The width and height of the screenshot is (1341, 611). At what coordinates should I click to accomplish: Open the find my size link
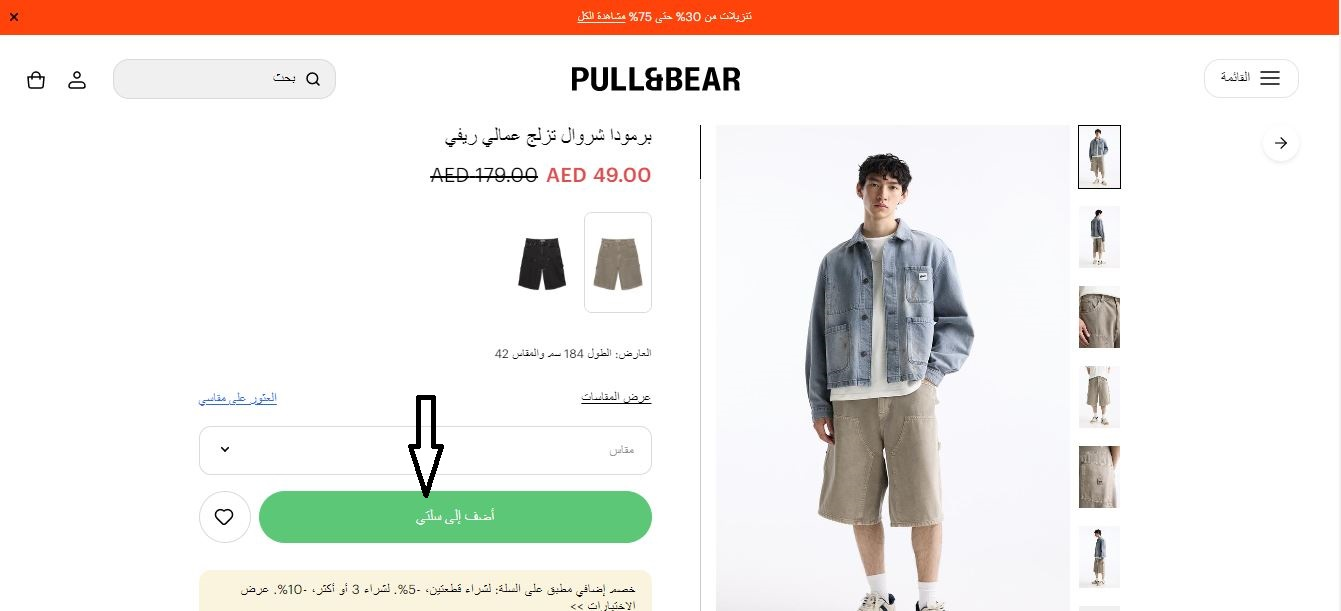click(238, 398)
